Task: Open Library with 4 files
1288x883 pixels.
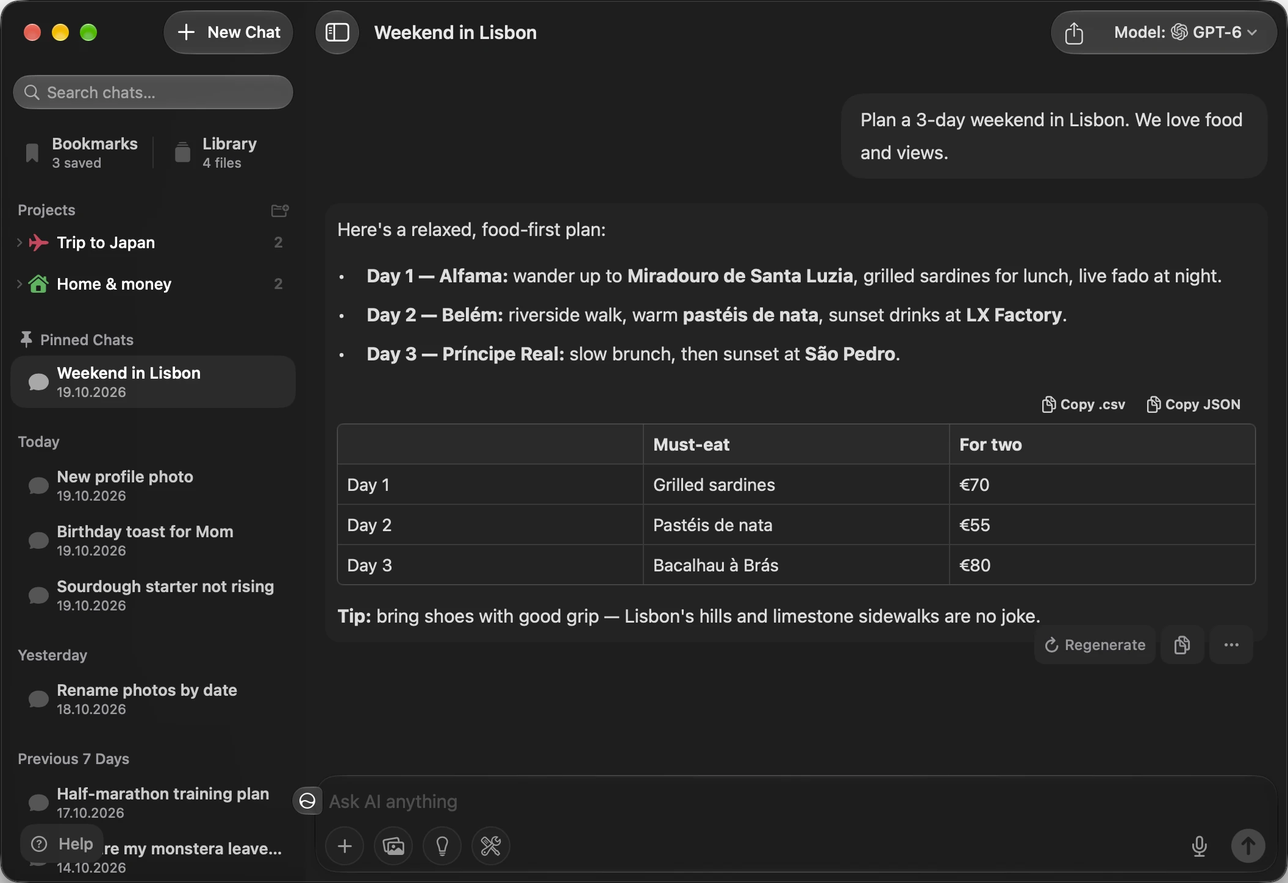Action: [216, 152]
